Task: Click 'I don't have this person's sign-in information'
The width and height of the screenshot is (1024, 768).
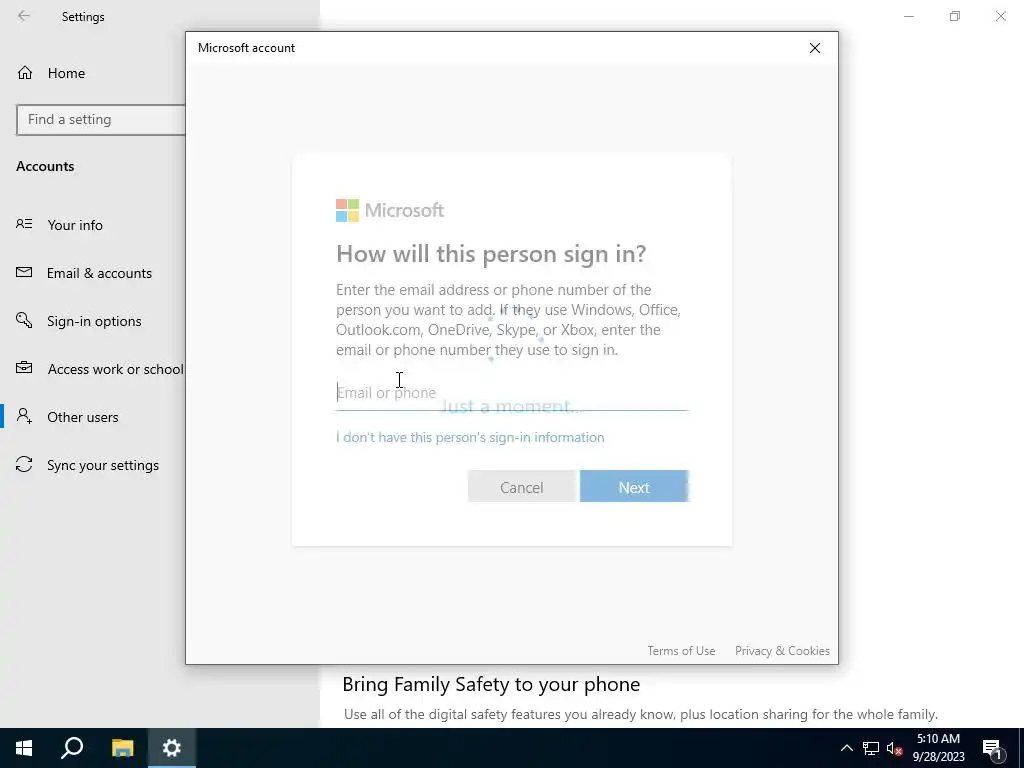Action: tap(470, 438)
